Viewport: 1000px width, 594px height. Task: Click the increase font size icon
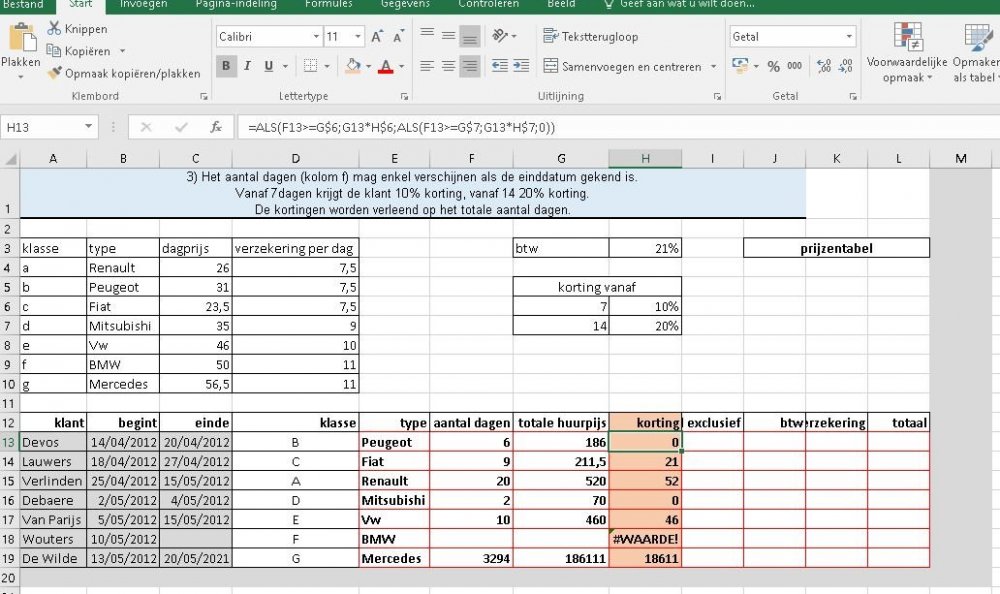point(377,37)
